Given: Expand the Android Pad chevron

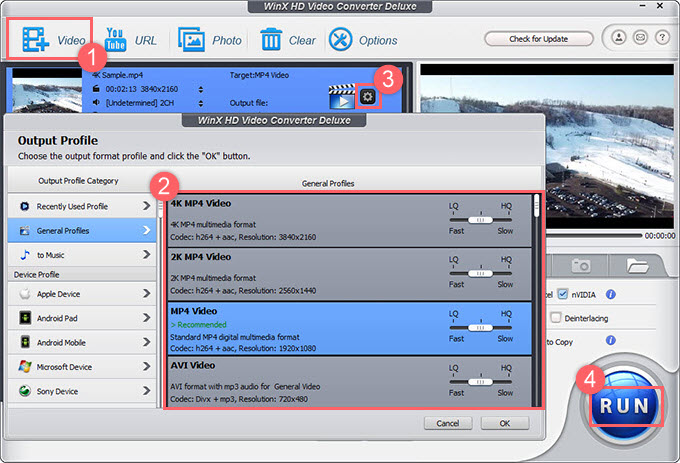Looking at the screenshot, I should (x=147, y=318).
